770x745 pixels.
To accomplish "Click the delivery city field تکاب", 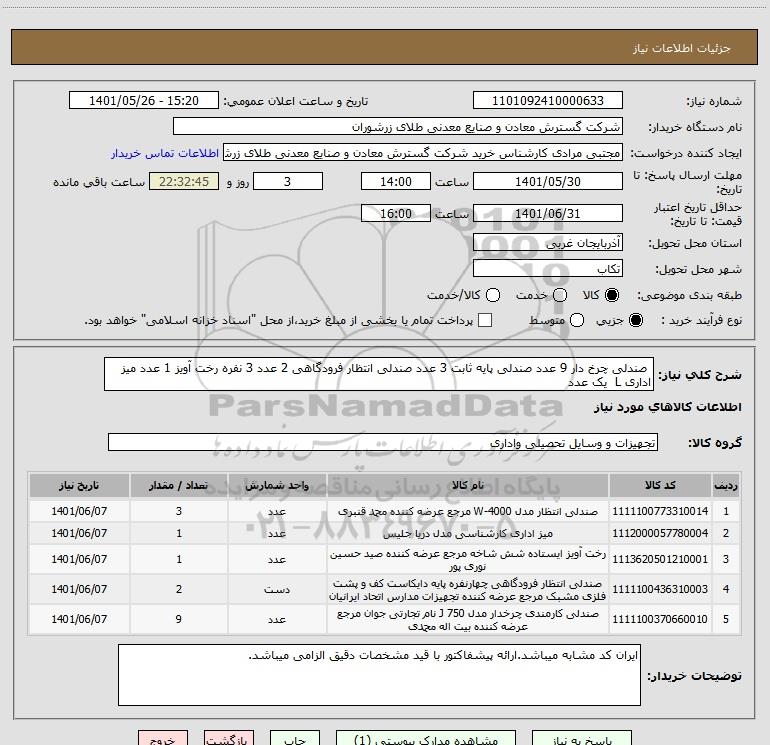I will 548,268.
